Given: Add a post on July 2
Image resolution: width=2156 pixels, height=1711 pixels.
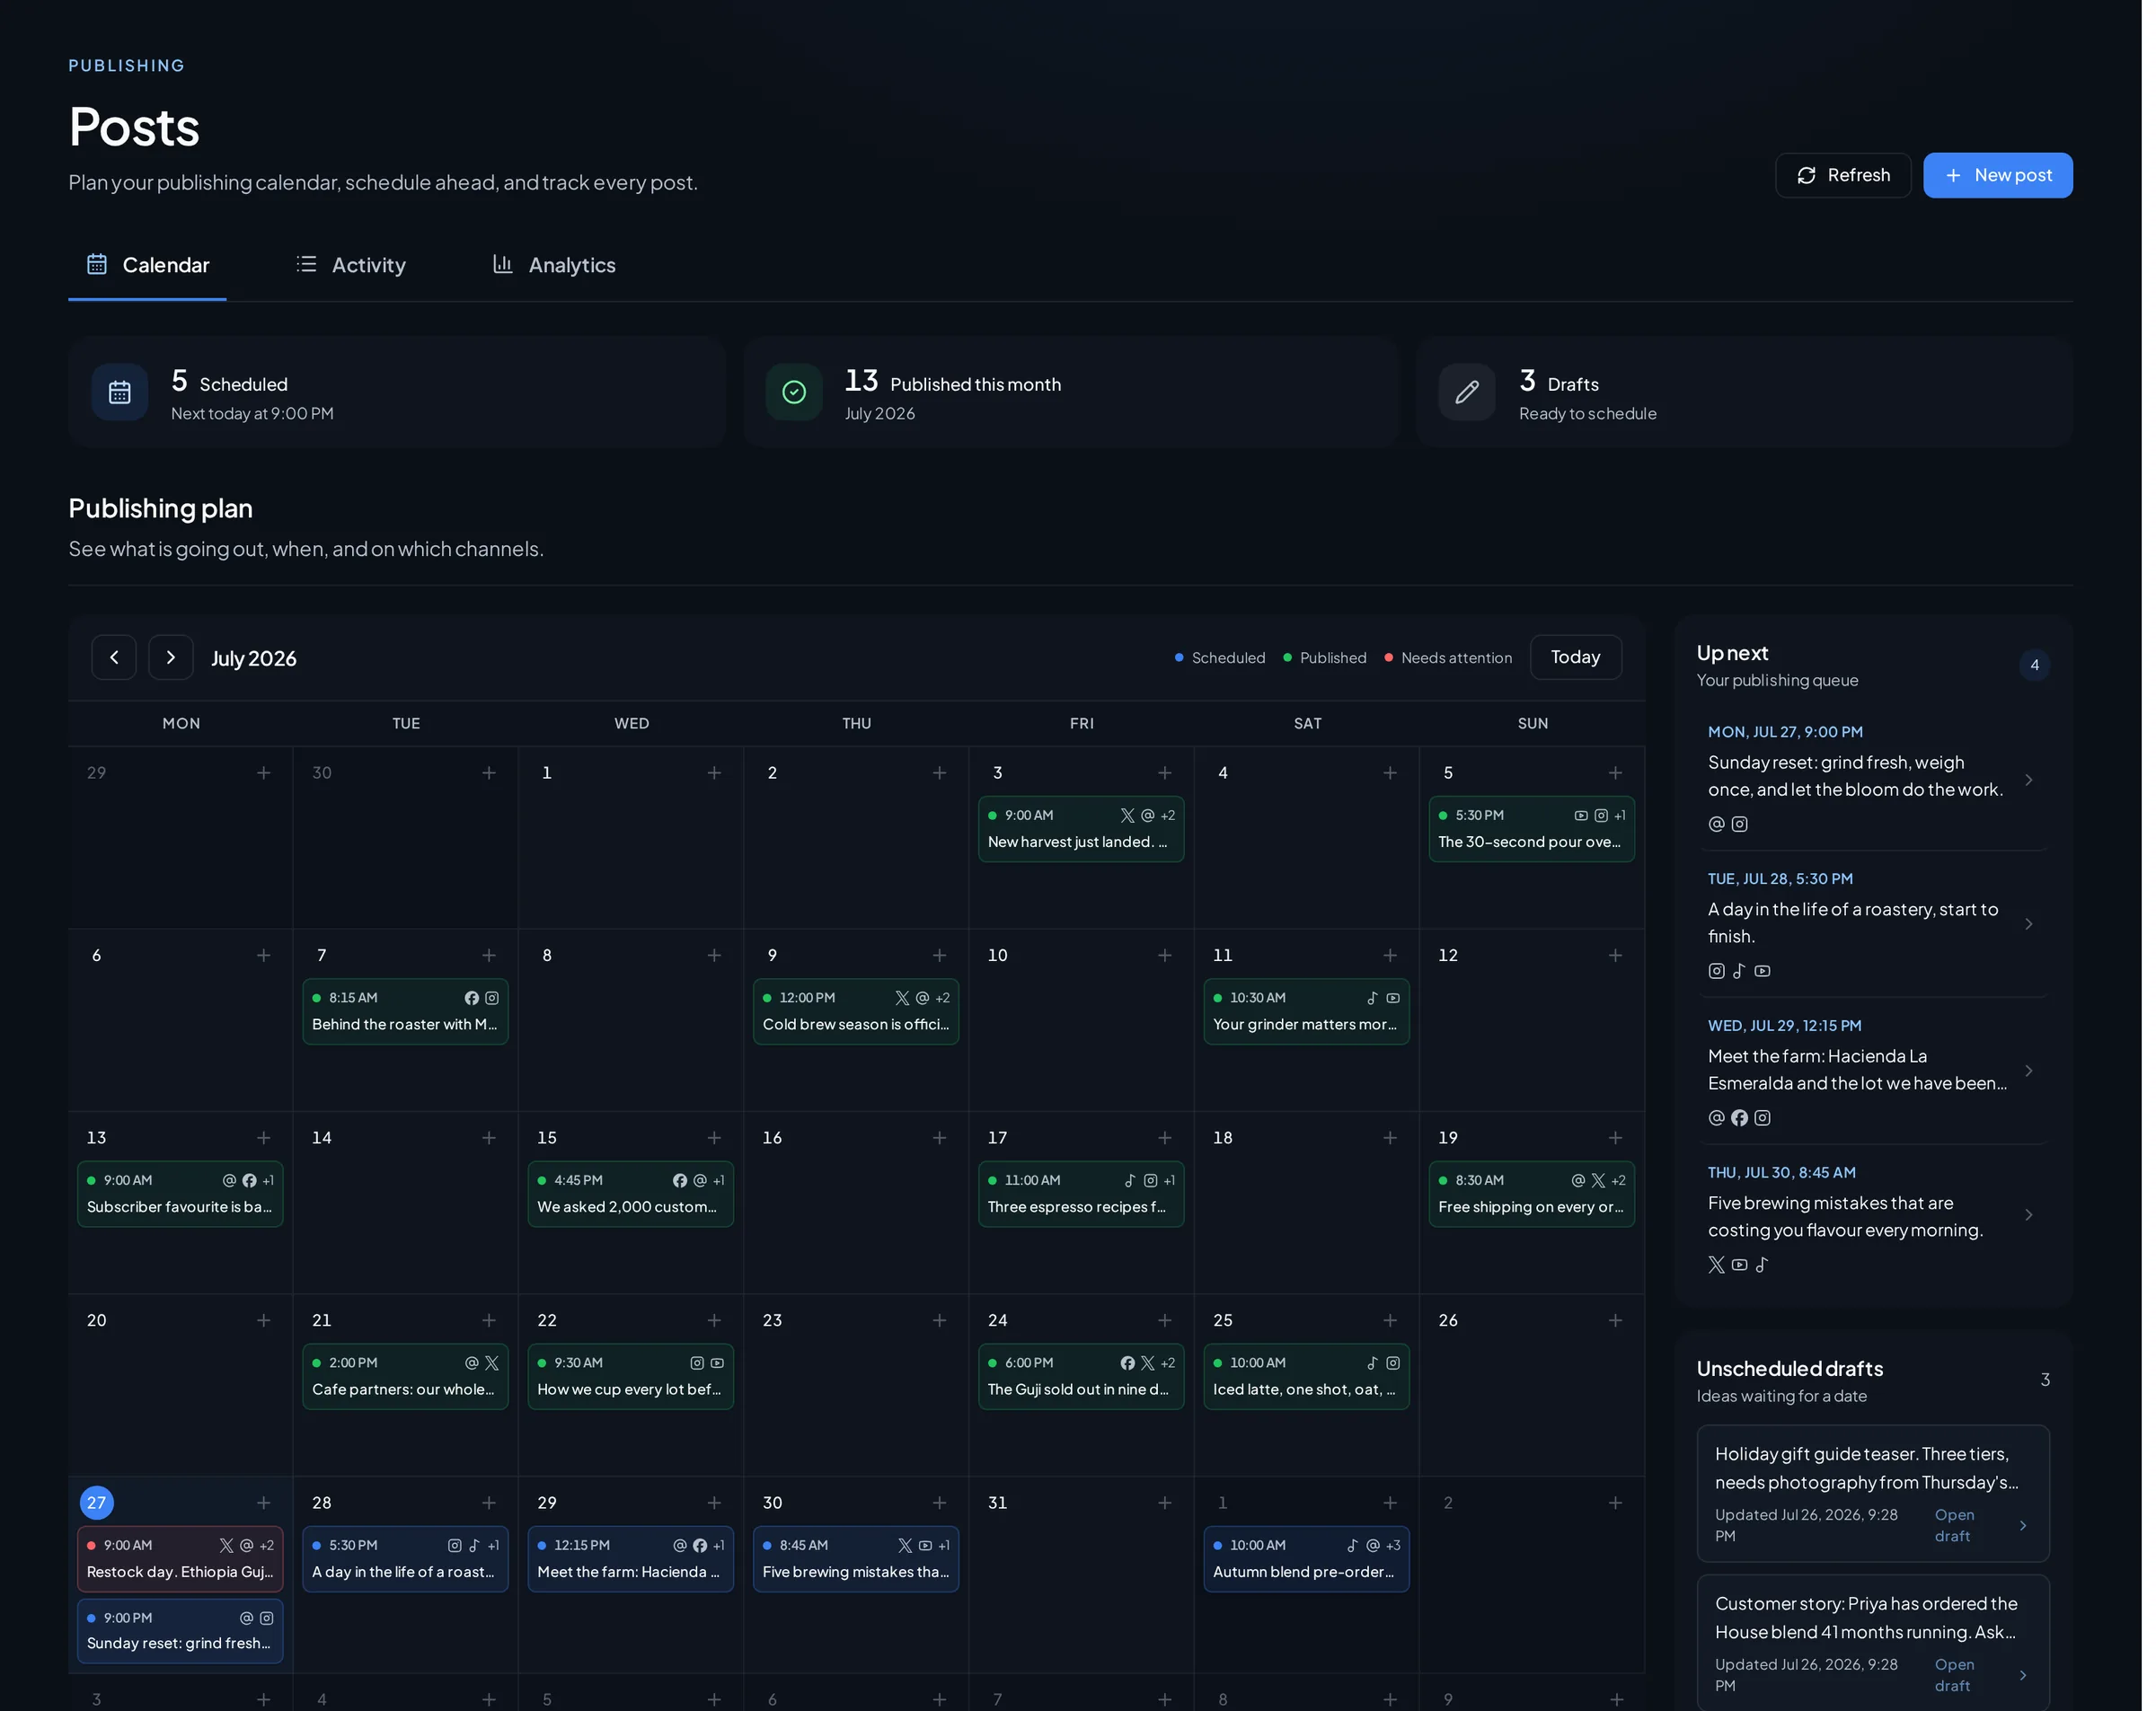Looking at the screenshot, I should pyautogui.click(x=940, y=773).
